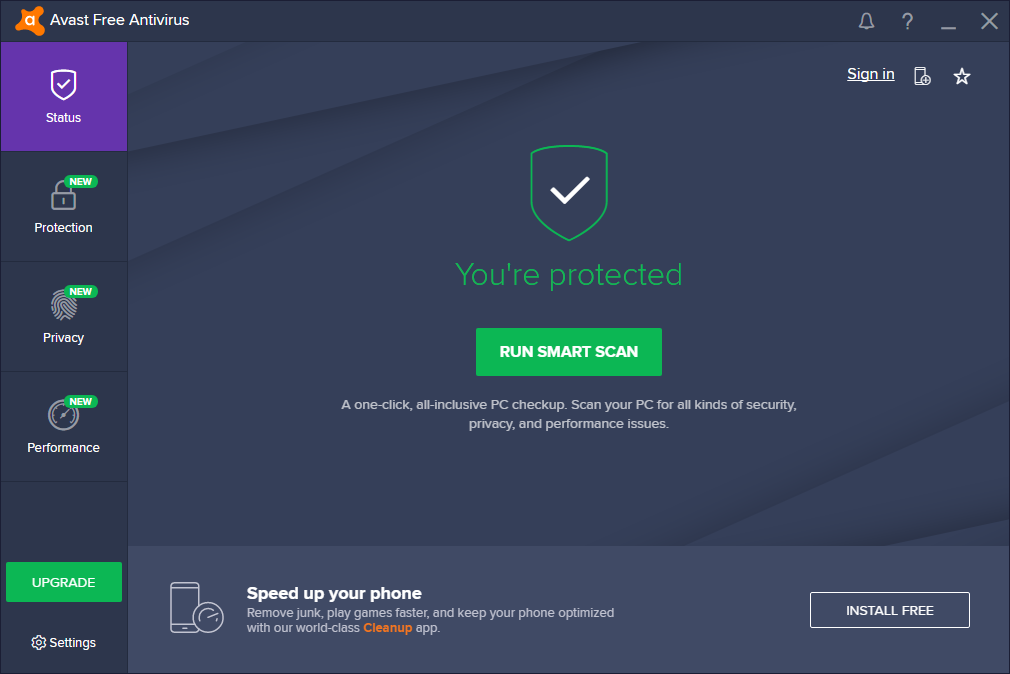Click the Settings gear icon

coord(39,642)
